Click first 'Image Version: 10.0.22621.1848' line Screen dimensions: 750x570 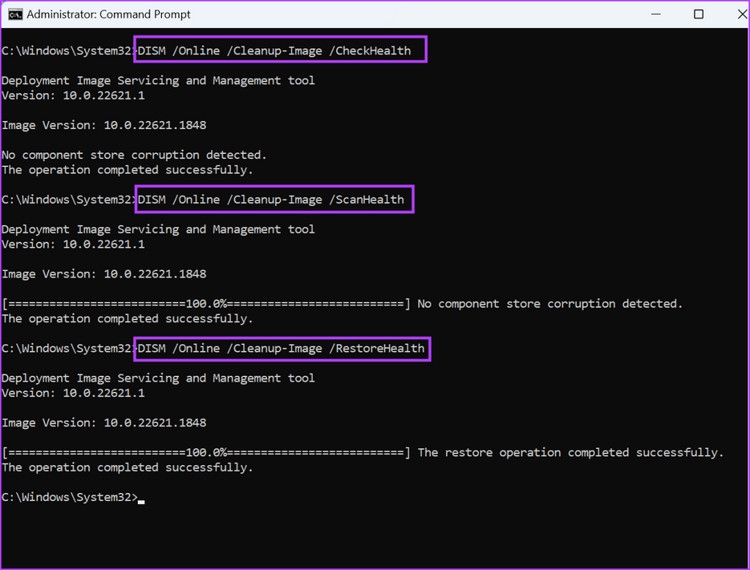pos(104,125)
